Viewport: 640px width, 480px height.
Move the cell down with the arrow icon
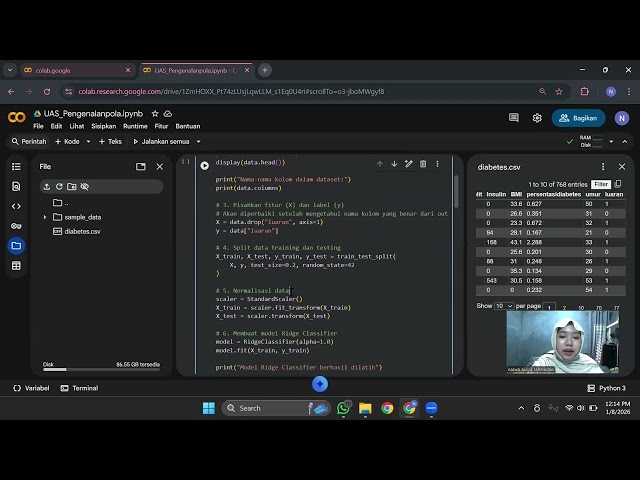(394, 164)
